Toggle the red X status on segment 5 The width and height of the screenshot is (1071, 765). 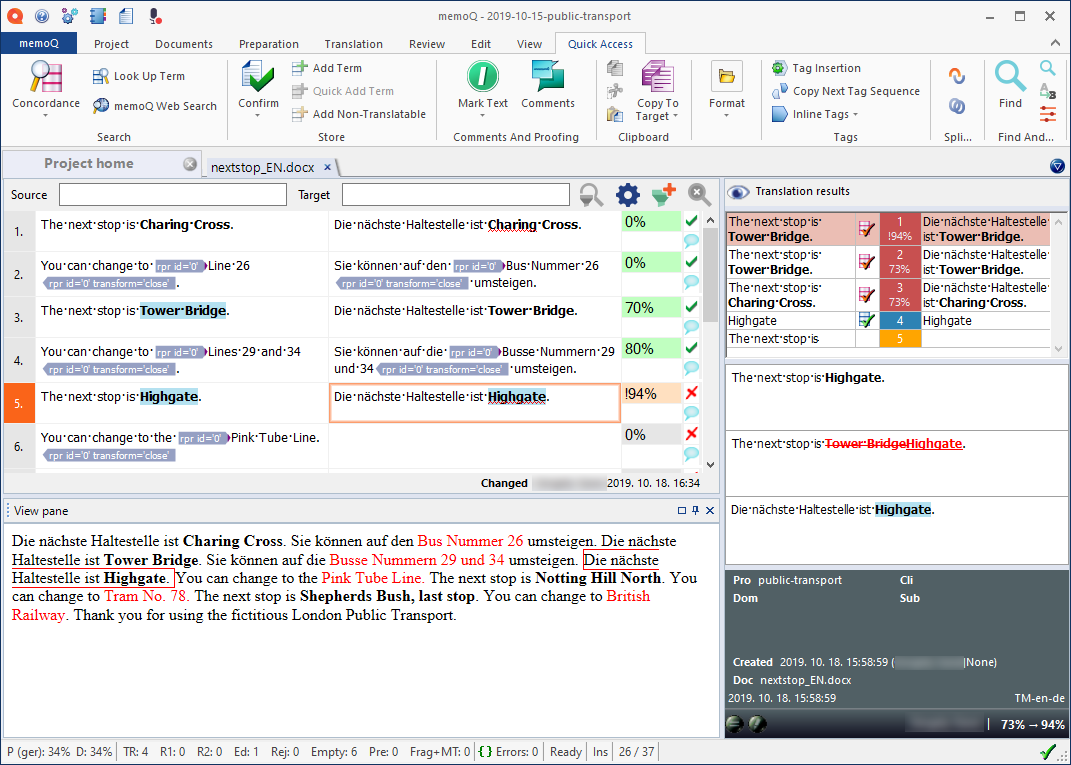691,392
